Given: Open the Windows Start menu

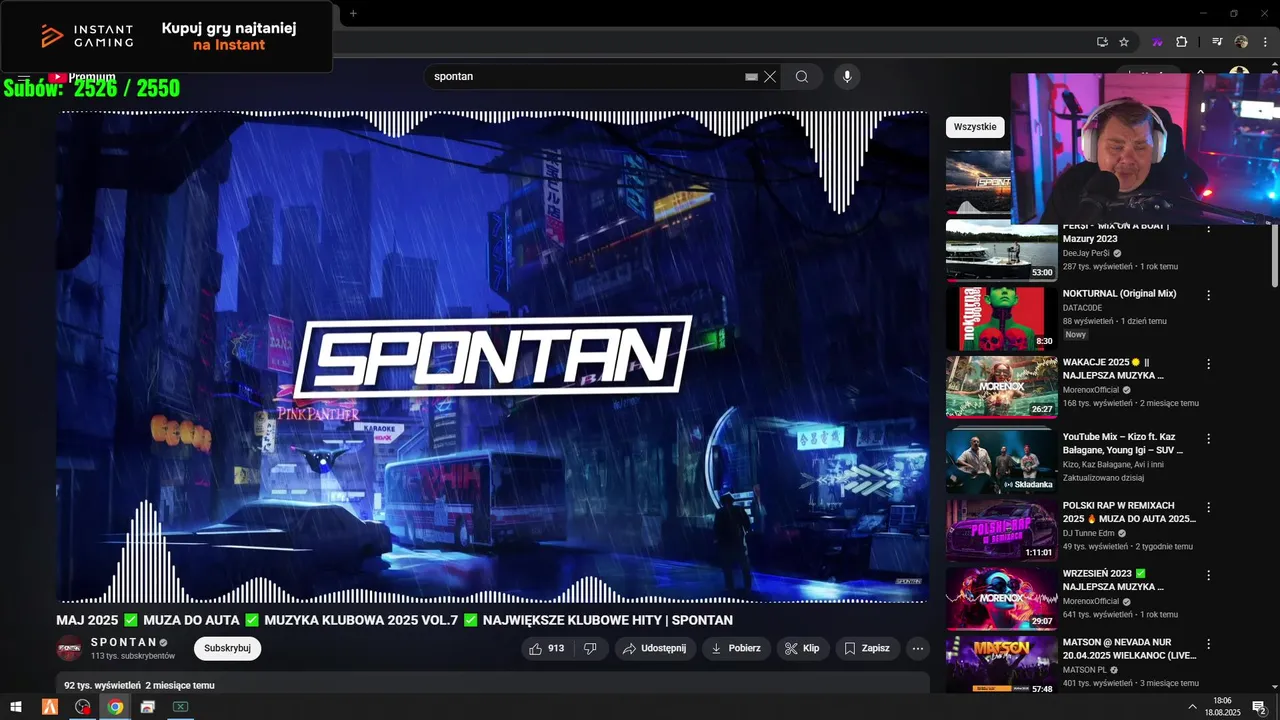Looking at the screenshot, I should (x=16, y=707).
